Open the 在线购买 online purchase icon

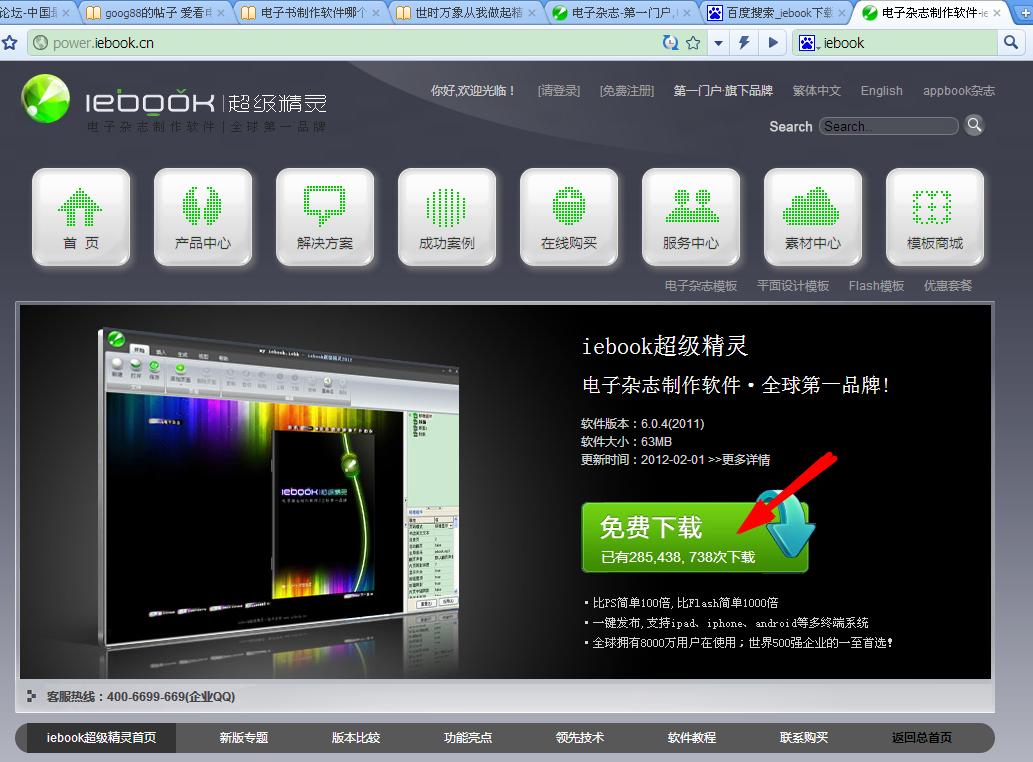pyautogui.click(x=569, y=217)
